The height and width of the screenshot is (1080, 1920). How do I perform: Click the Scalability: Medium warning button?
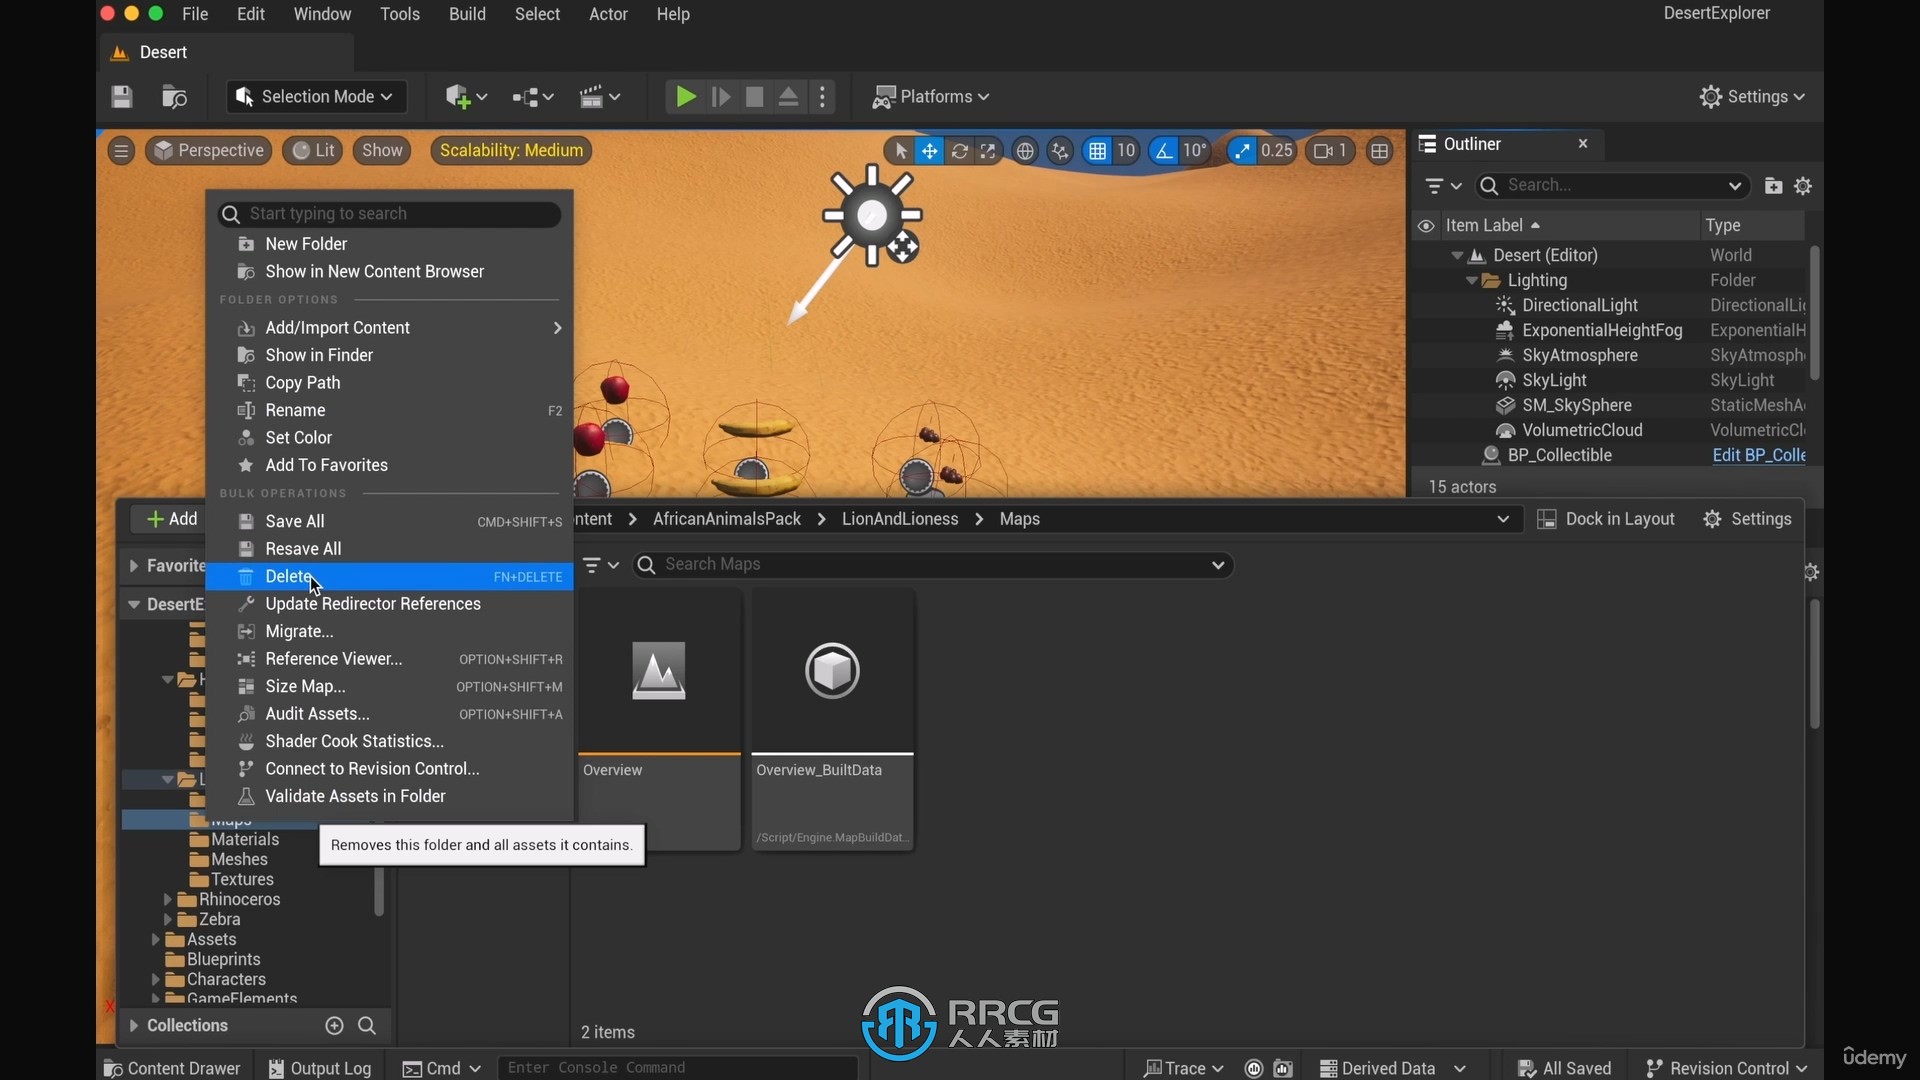[x=511, y=151]
